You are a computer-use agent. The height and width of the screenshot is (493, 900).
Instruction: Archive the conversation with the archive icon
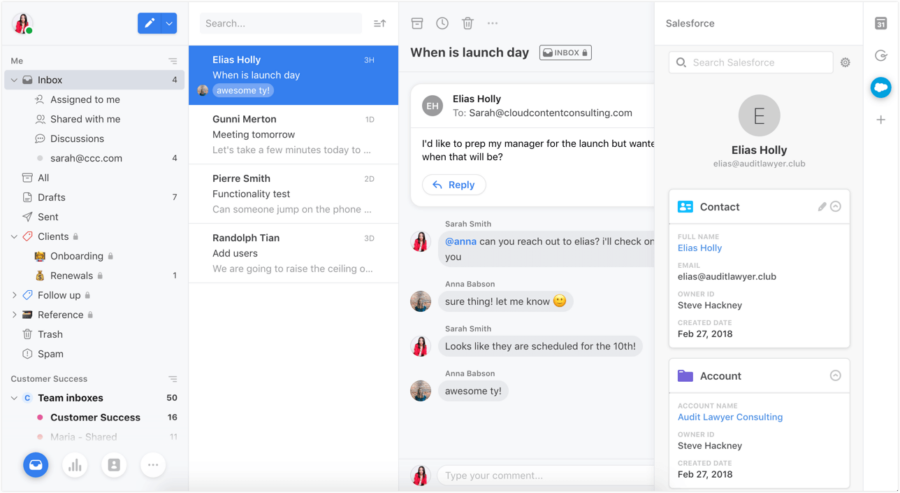[417, 23]
